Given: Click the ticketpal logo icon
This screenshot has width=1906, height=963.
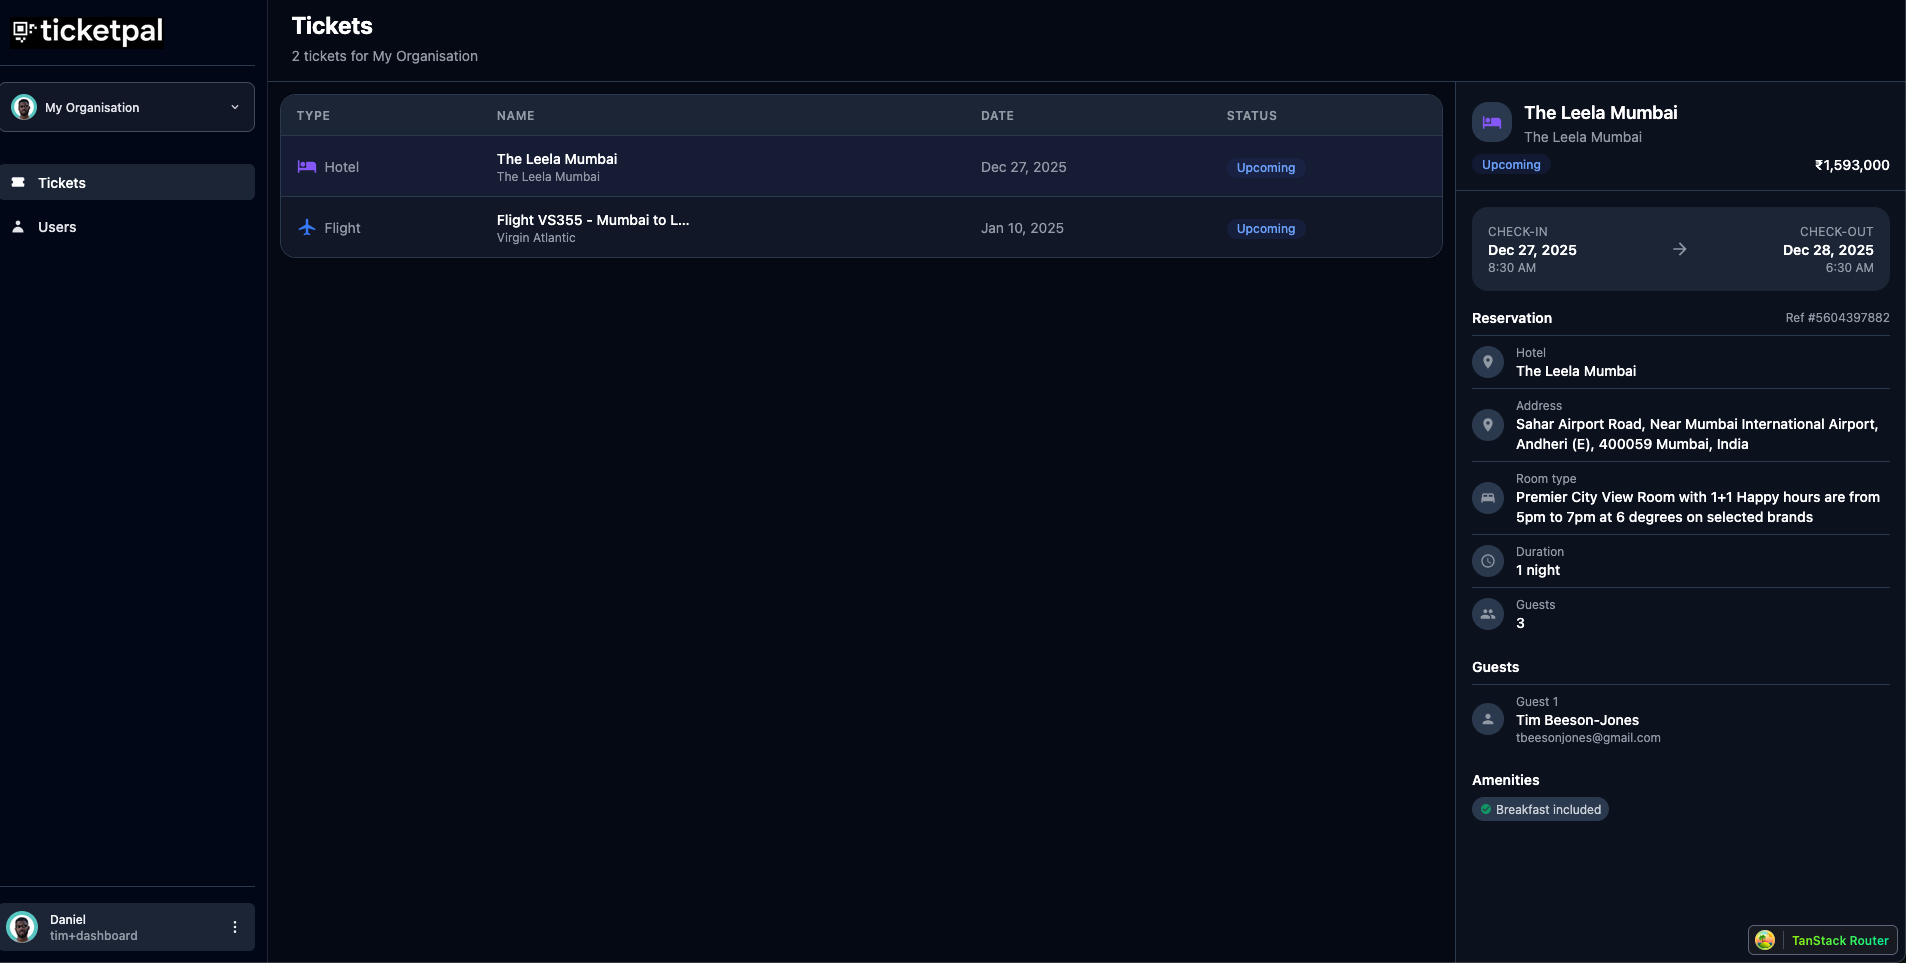Looking at the screenshot, I should (x=22, y=31).
